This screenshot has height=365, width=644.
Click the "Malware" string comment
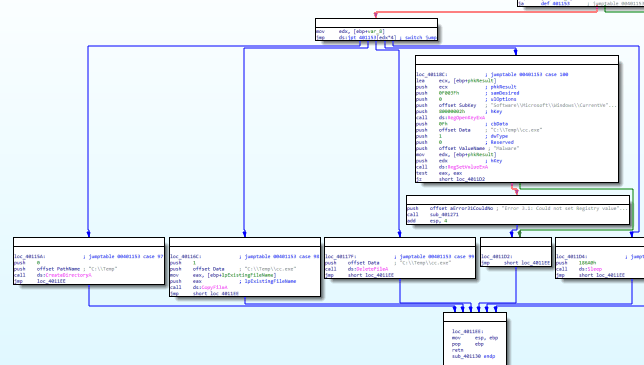tap(506, 148)
